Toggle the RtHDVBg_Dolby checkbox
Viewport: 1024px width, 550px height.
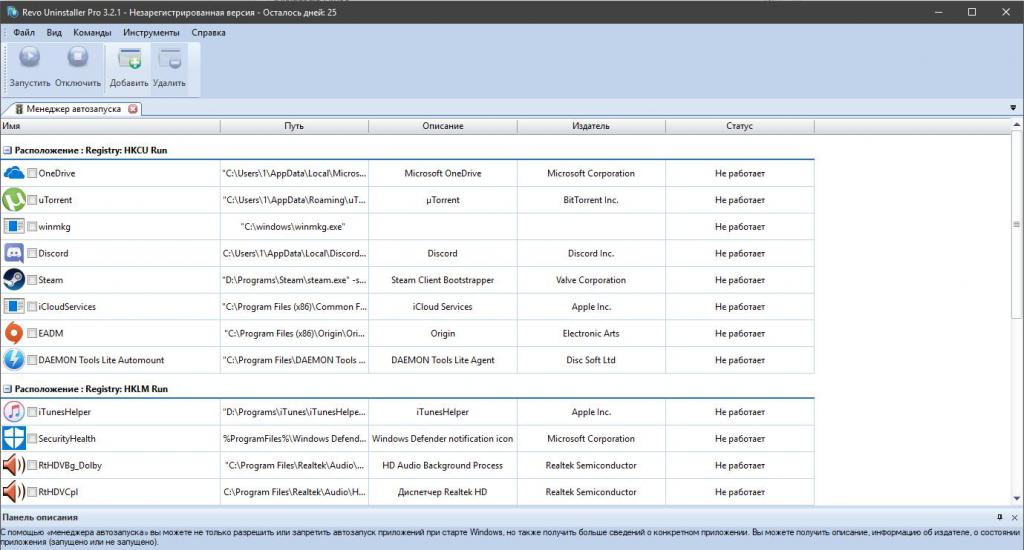(32, 466)
